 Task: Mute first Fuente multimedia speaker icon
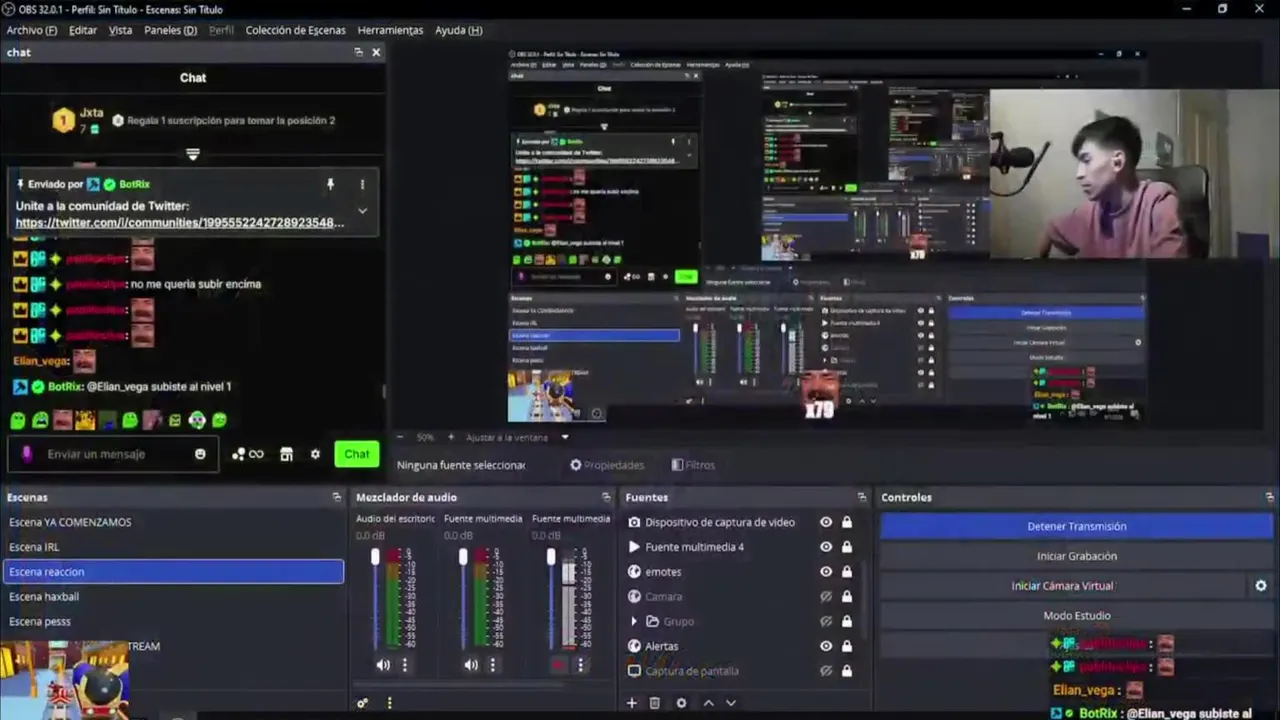tap(471, 665)
